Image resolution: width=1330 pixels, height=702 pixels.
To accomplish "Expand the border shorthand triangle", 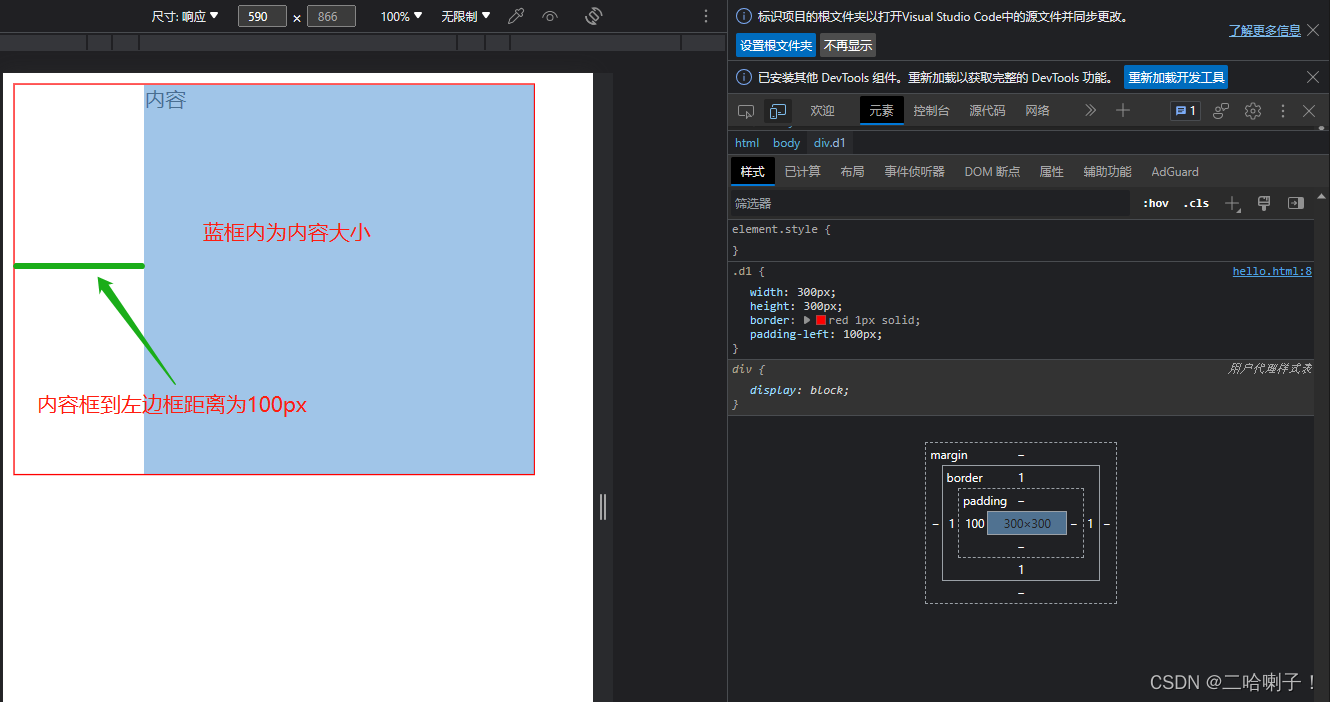I will 808,320.
